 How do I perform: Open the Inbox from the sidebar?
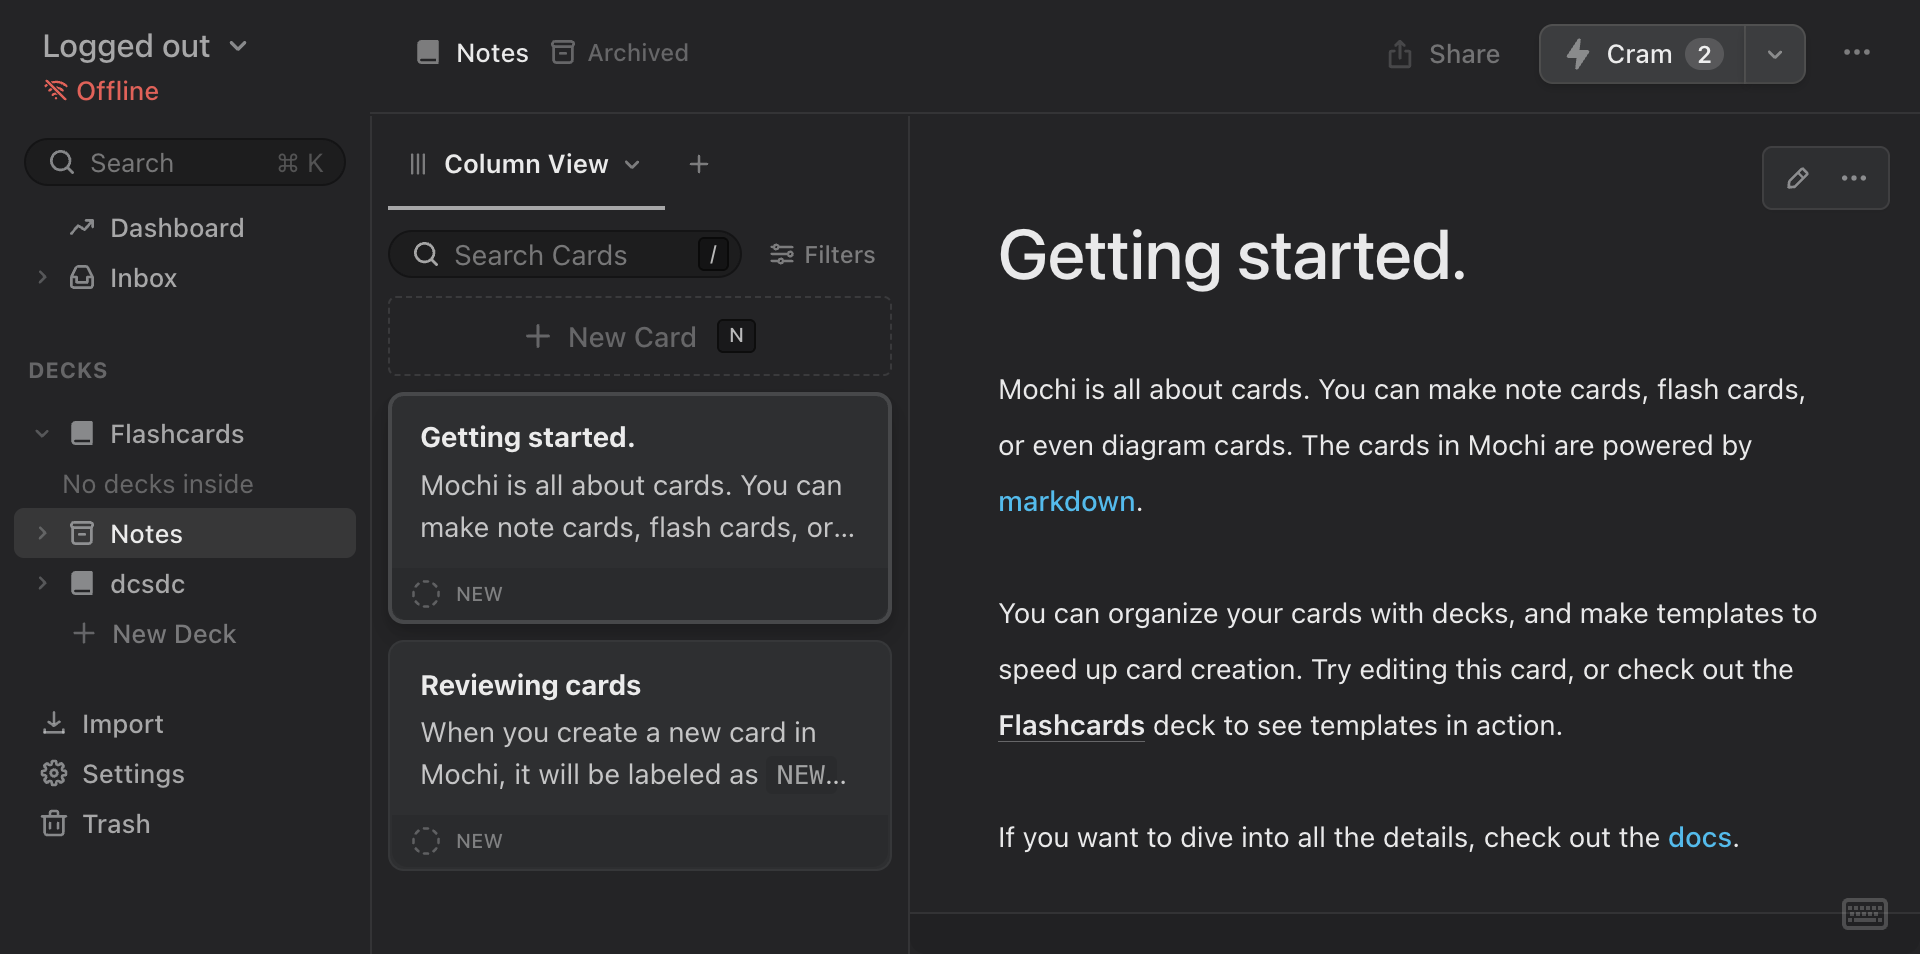click(x=143, y=278)
